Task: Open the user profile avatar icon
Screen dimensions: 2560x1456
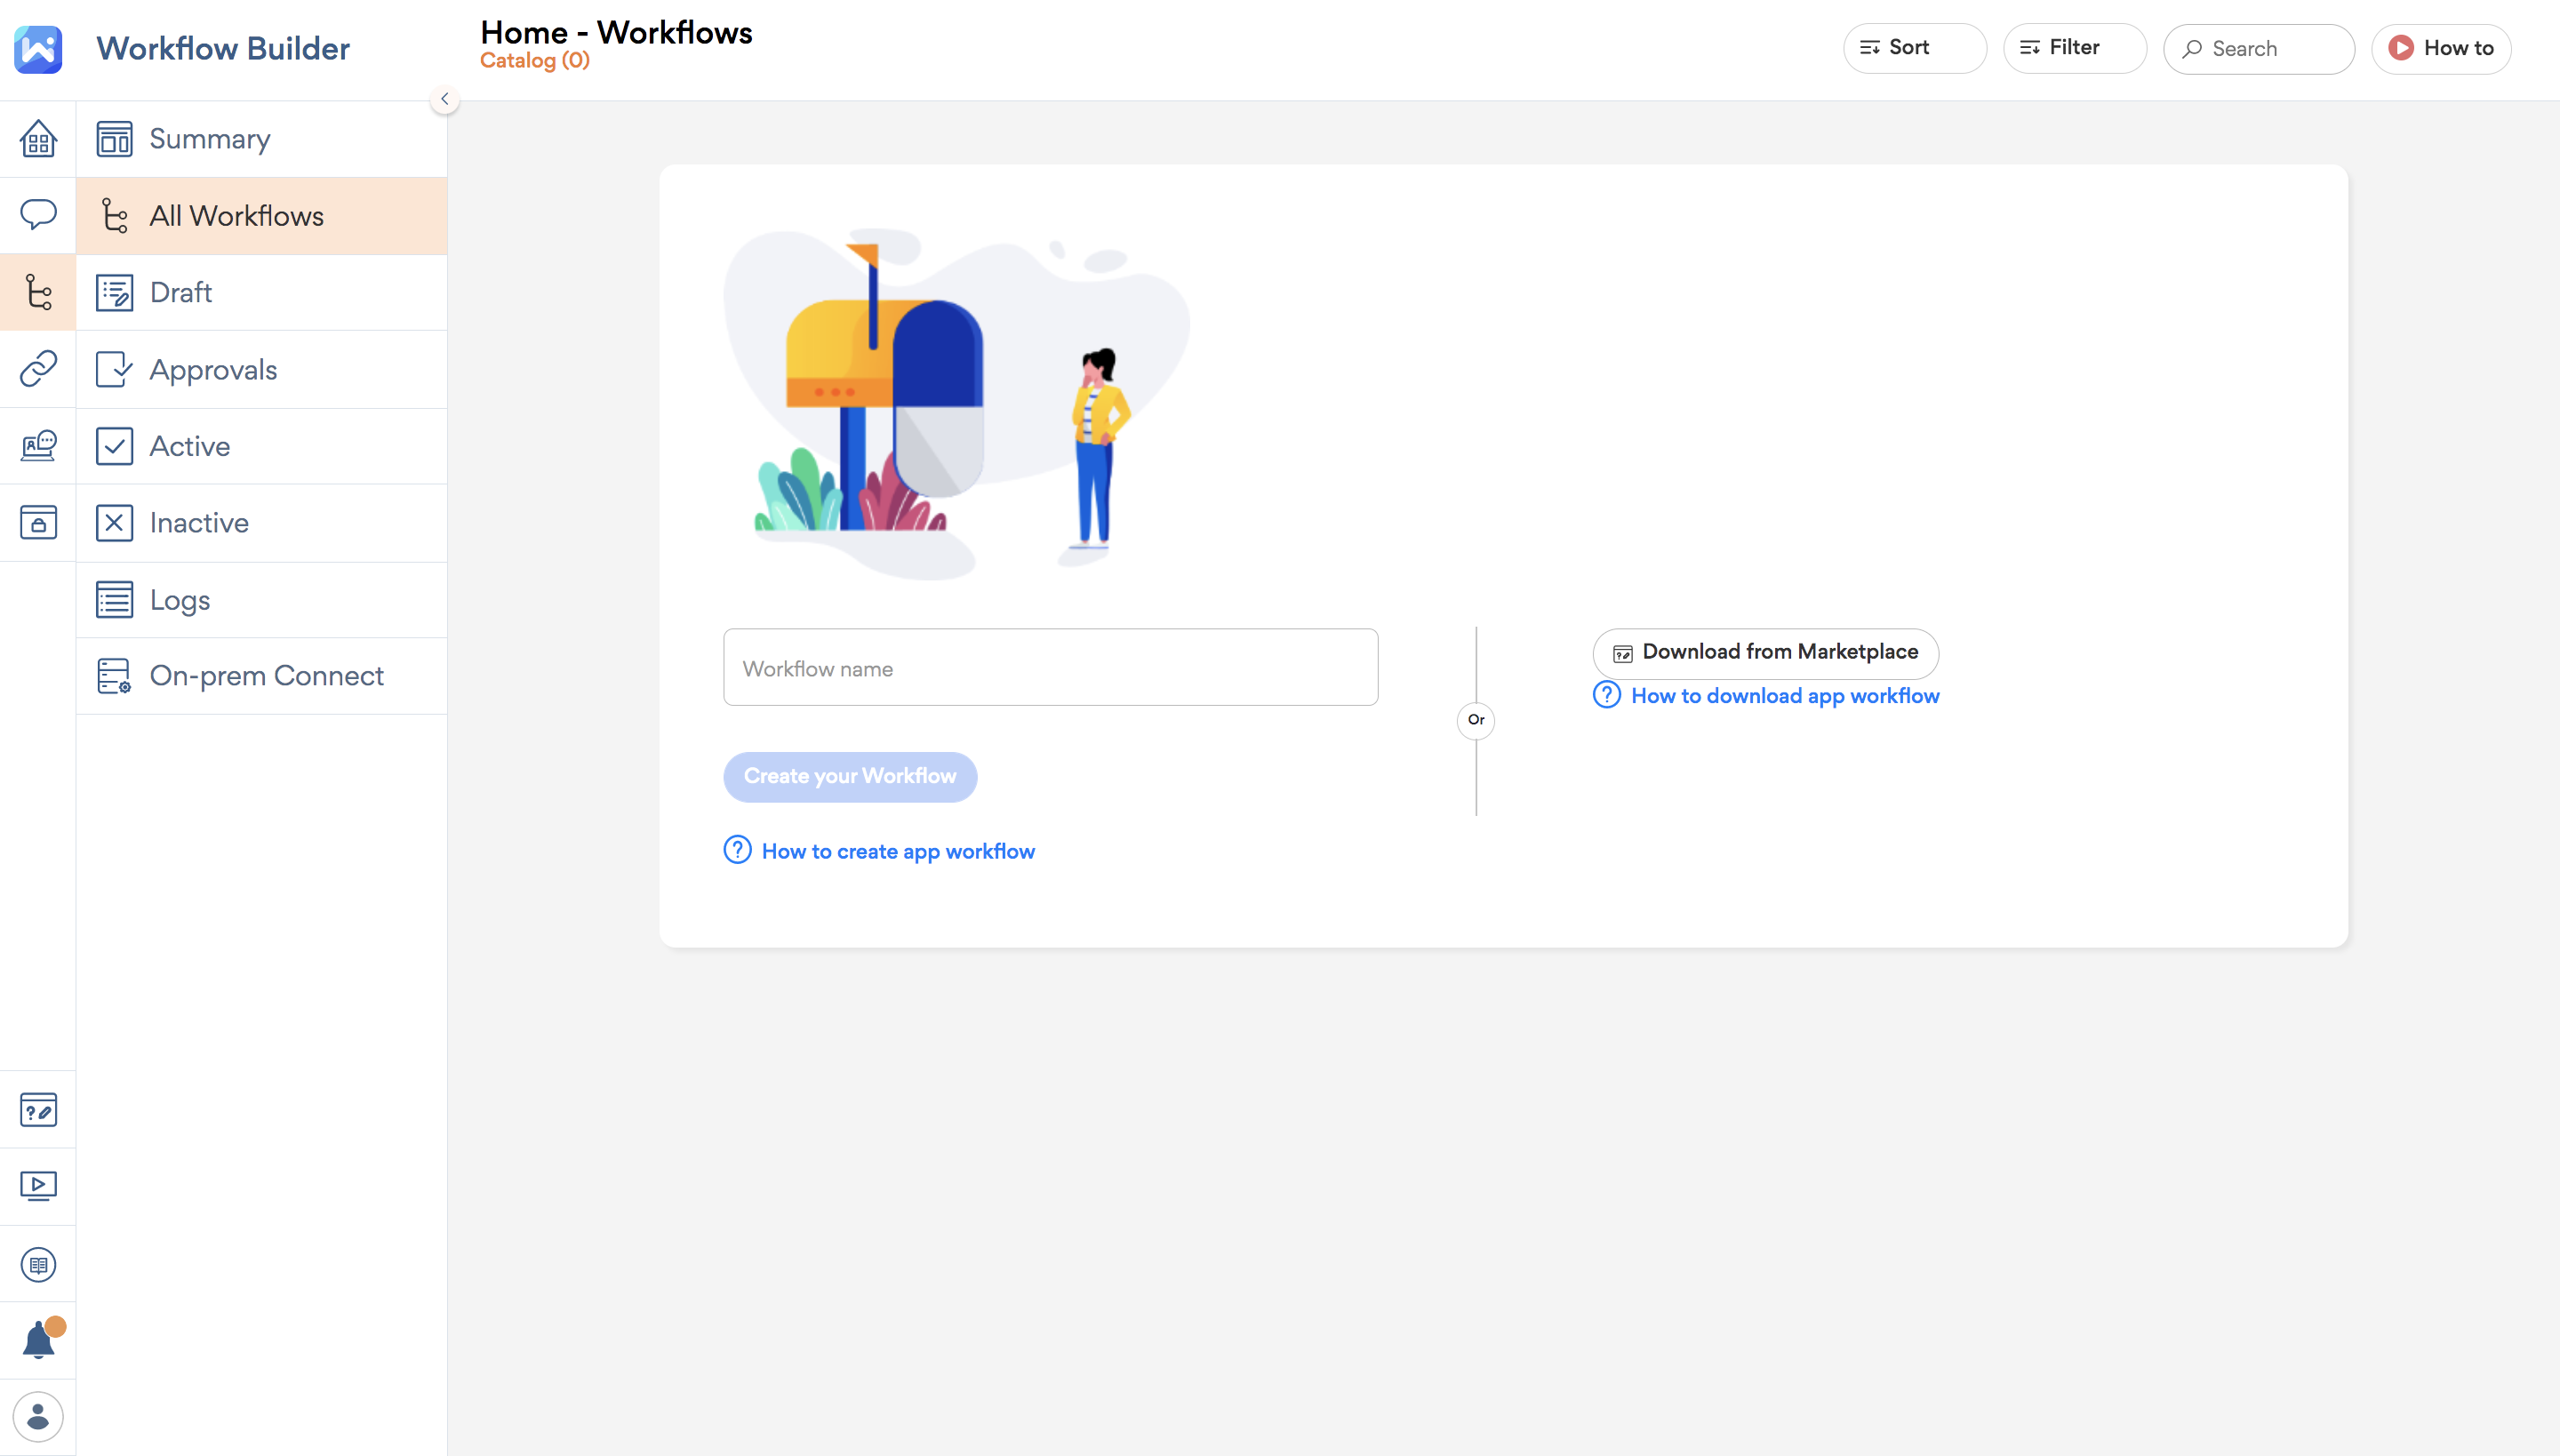Action: tap(38, 1417)
